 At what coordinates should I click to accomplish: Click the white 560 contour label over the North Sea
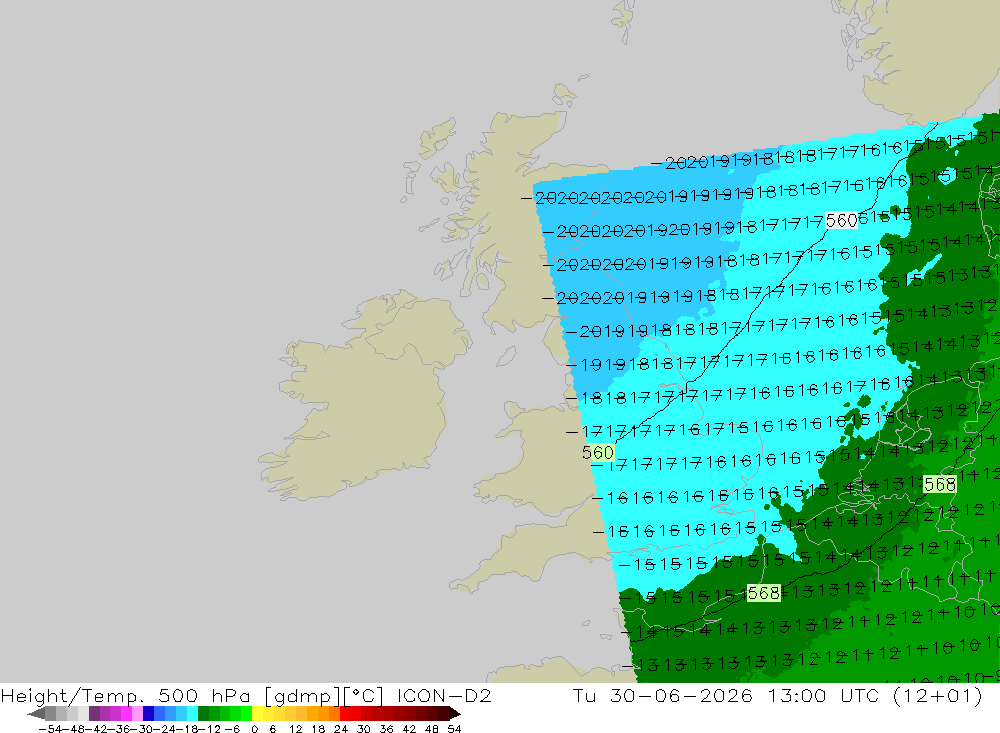point(841,221)
